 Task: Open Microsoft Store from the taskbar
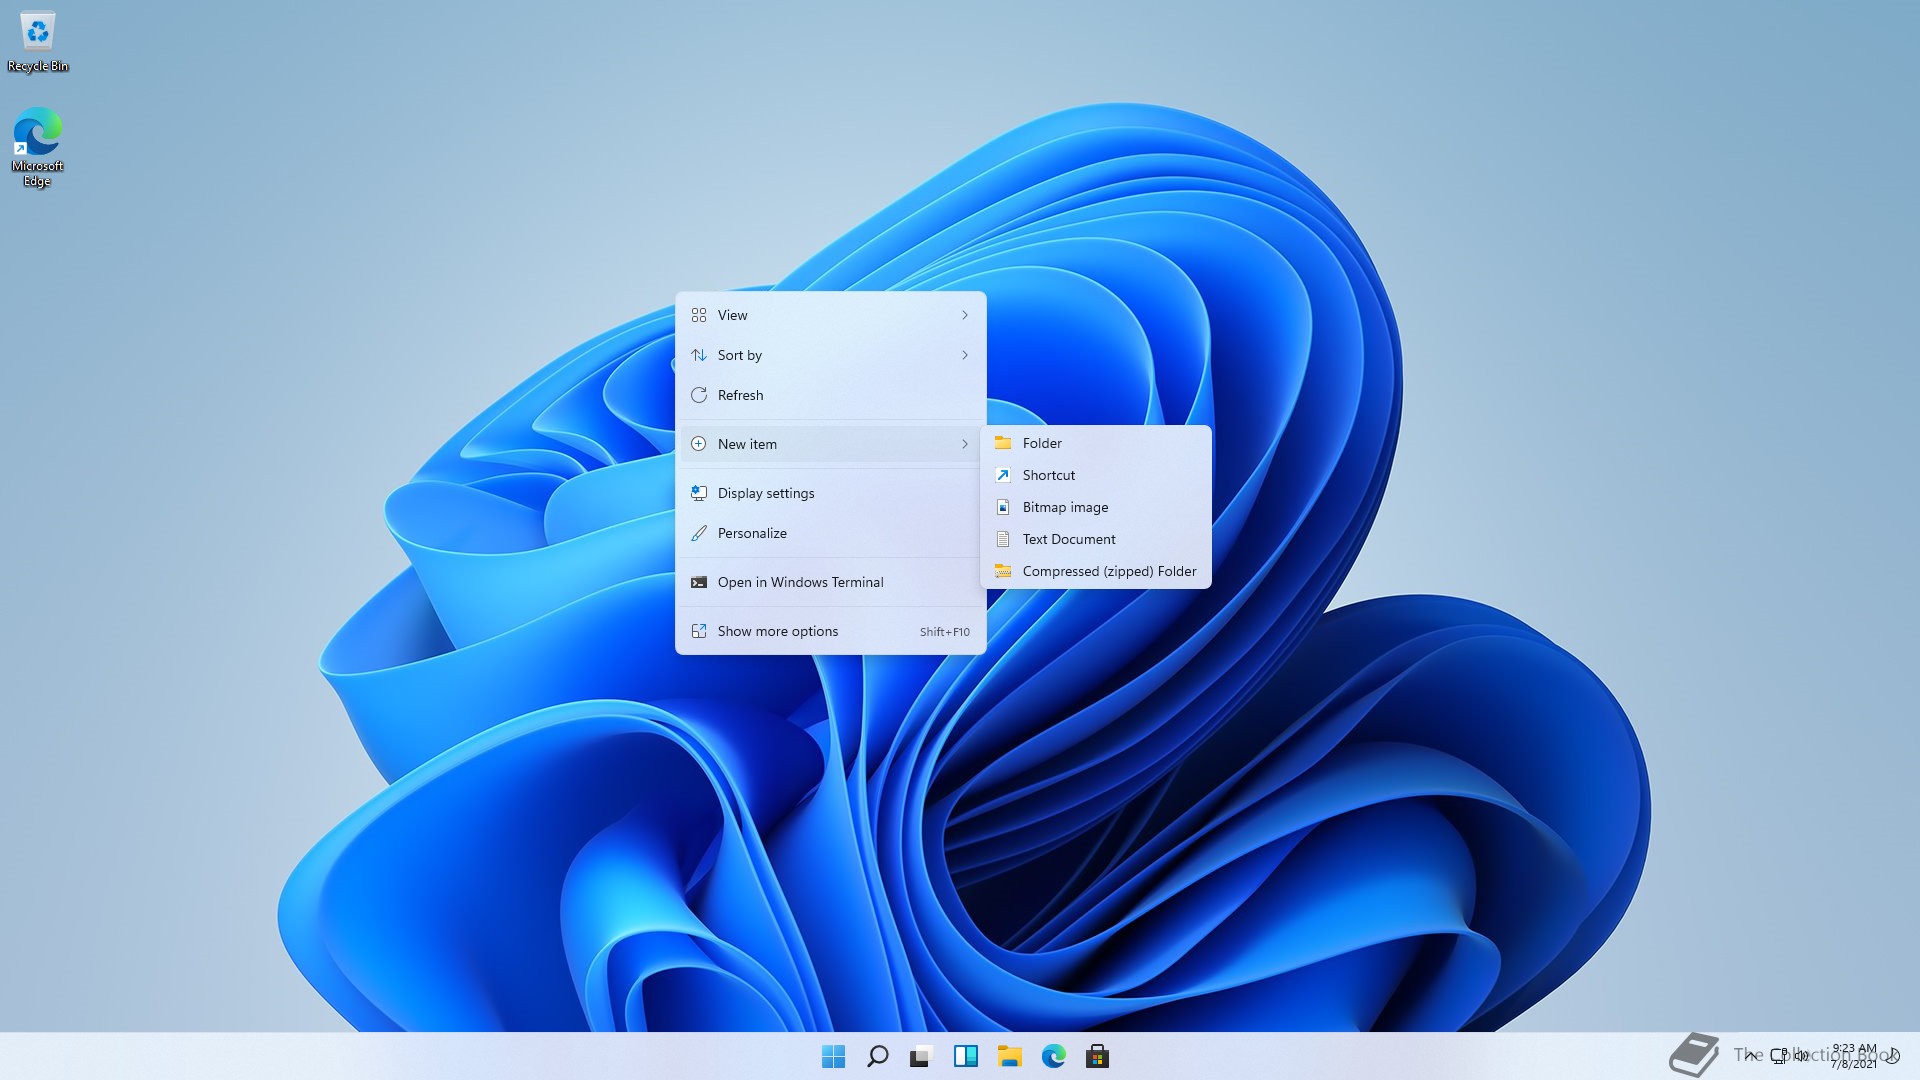(1097, 1056)
